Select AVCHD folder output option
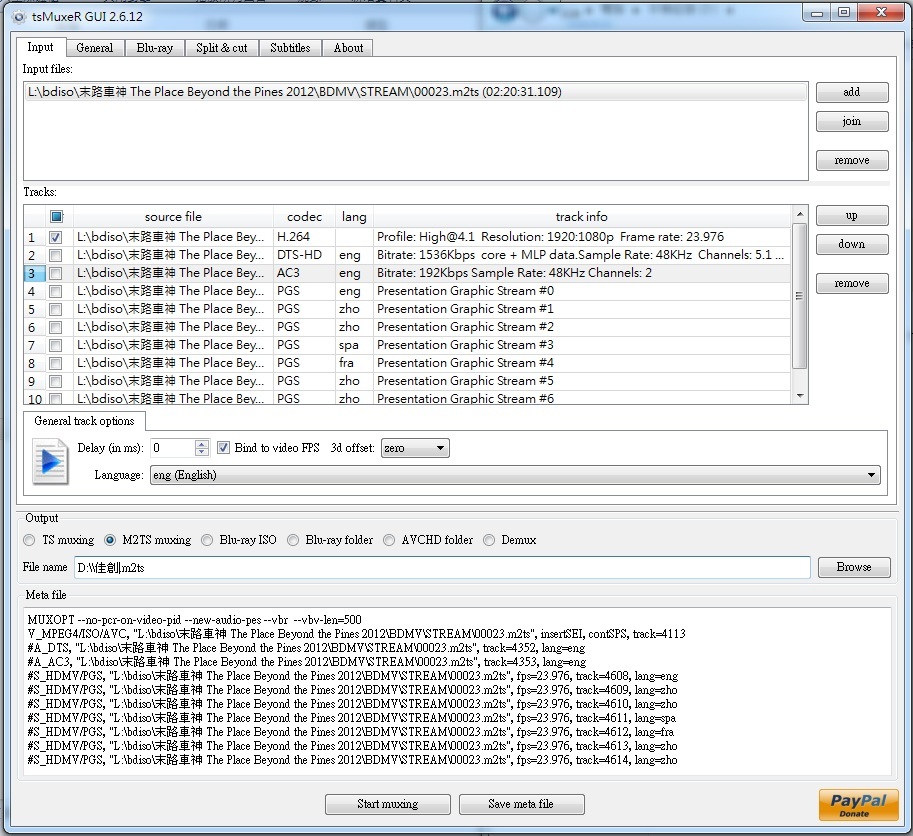Viewport: 913px width, 836px height. (389, 540)
